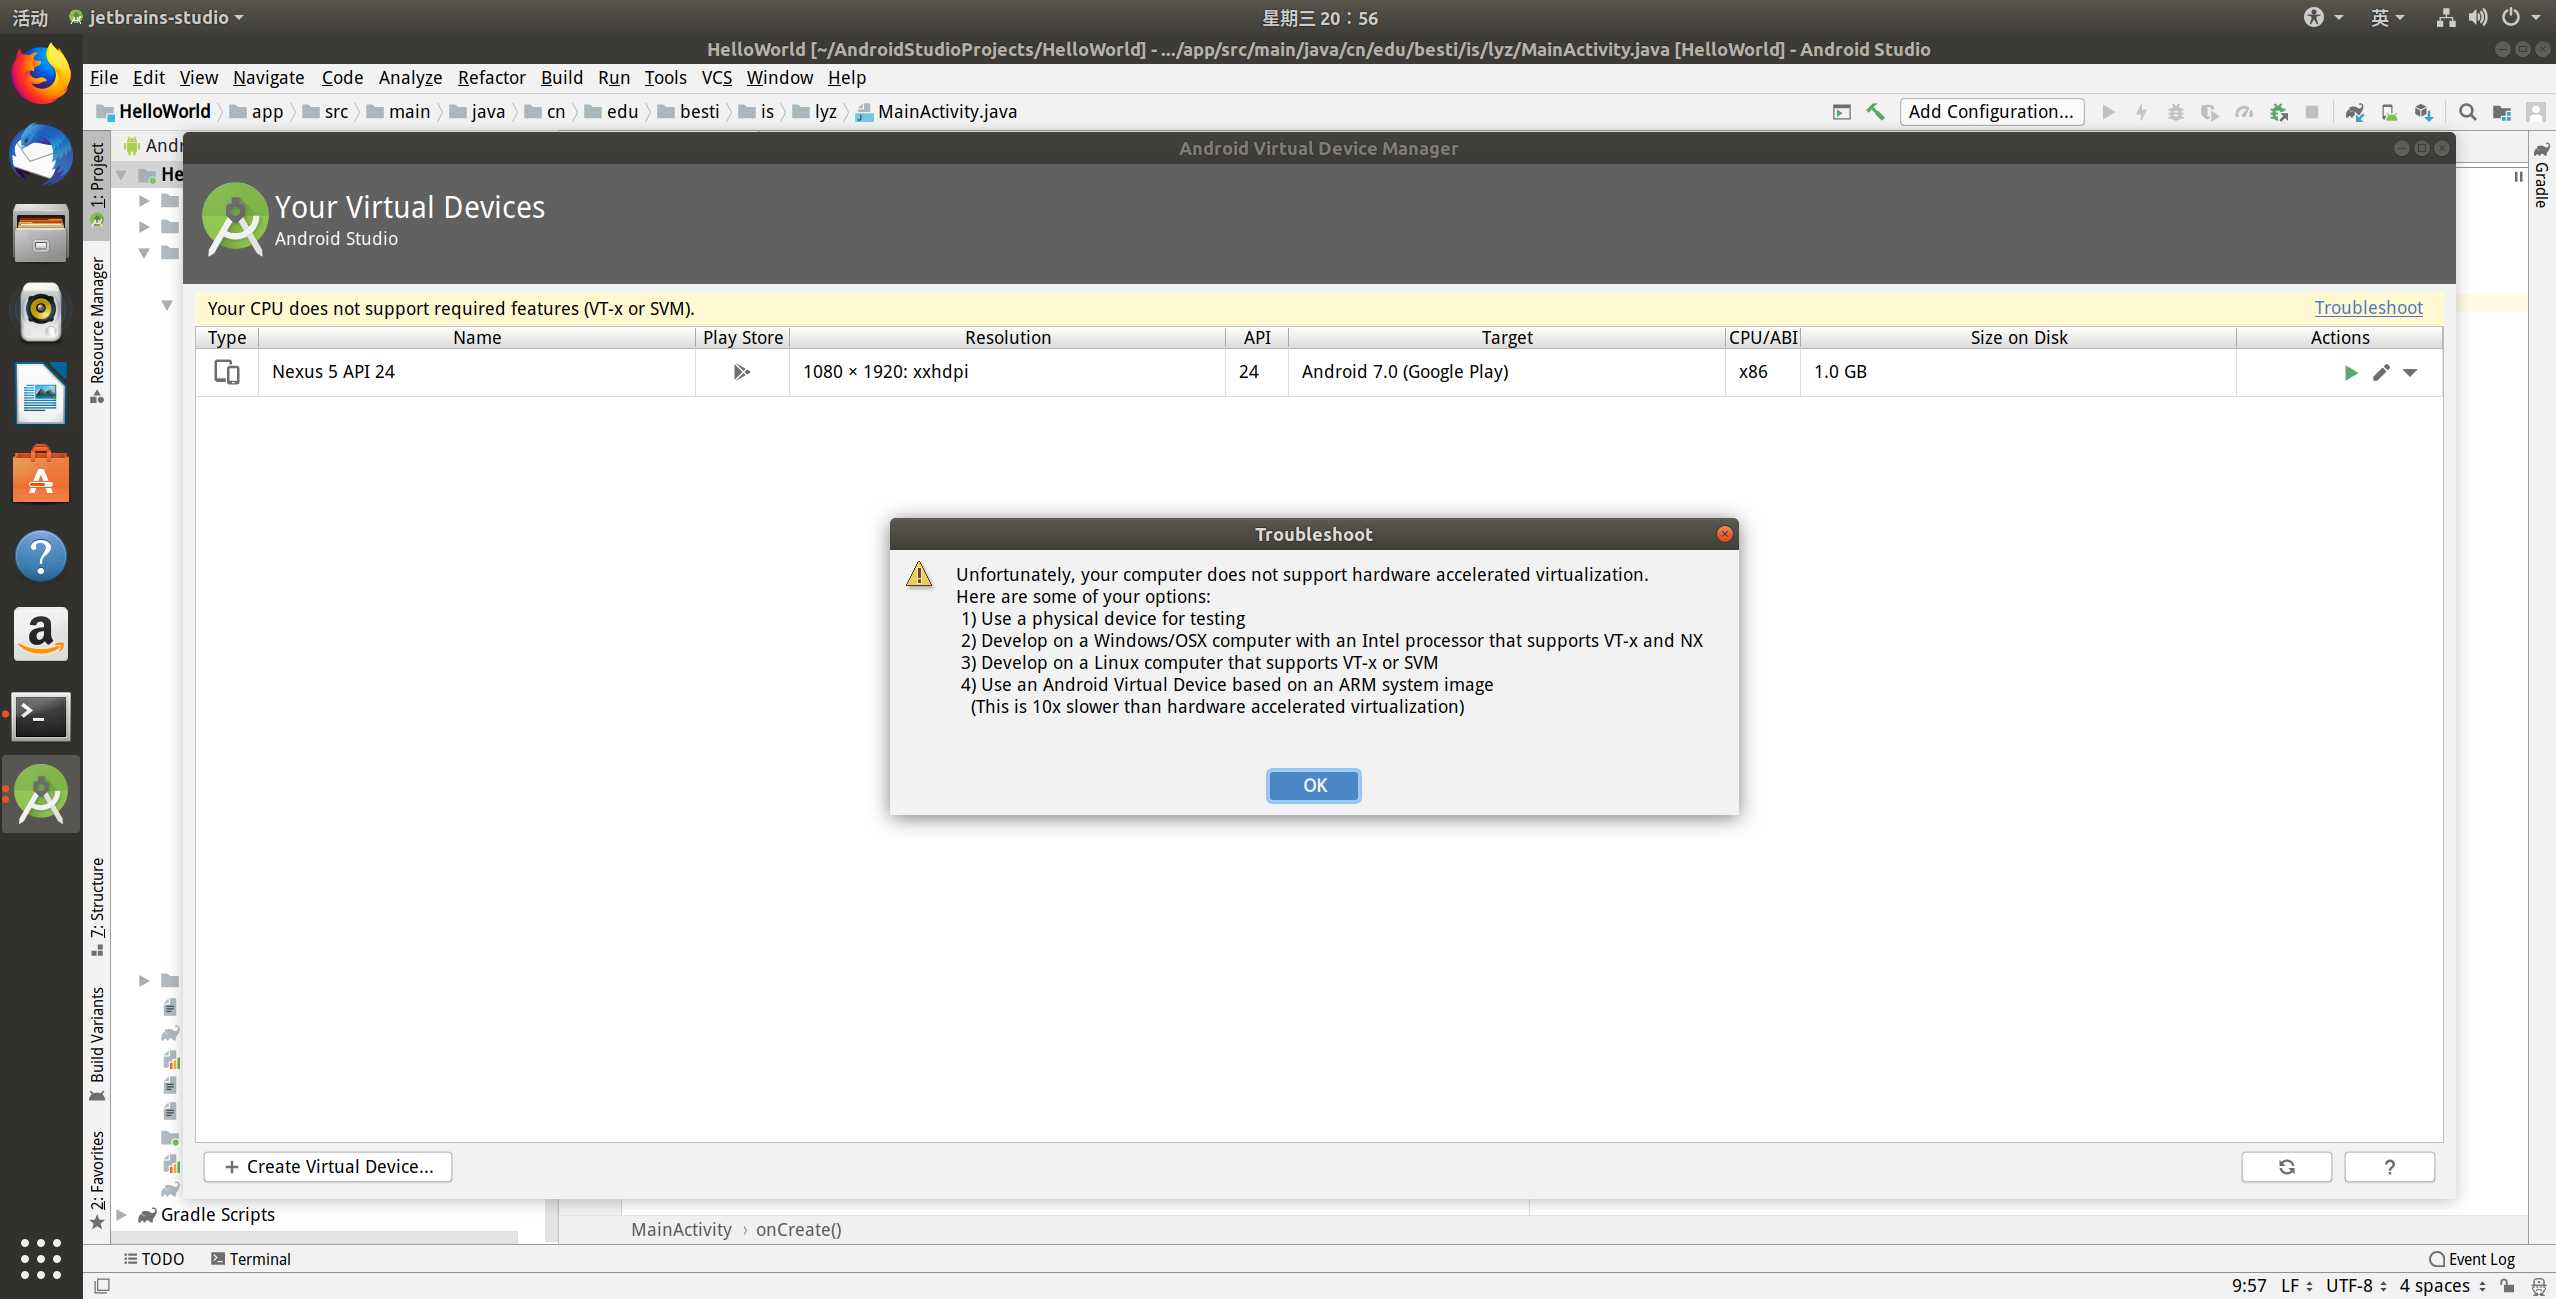Click the Troubleshoot link in warning bar
2556x1299 pixels.
click(x=2369, y=307)
